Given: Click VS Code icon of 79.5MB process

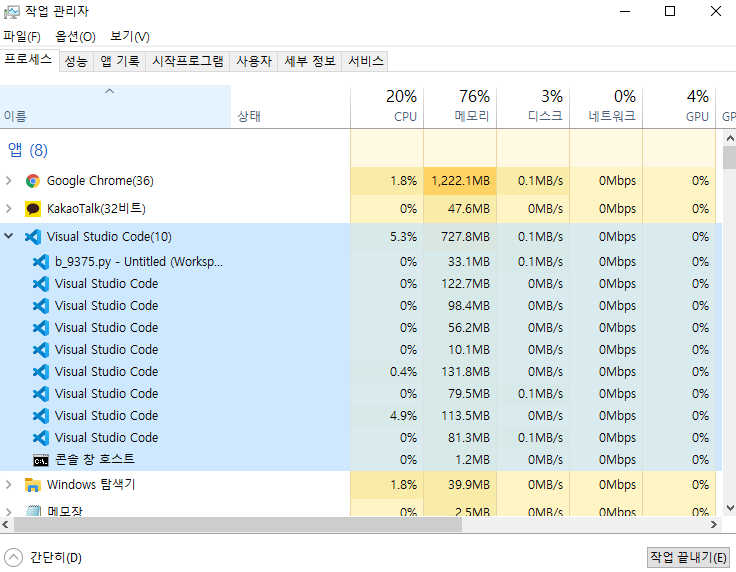Looking at the screenshot, I should (x=41, y=394).
